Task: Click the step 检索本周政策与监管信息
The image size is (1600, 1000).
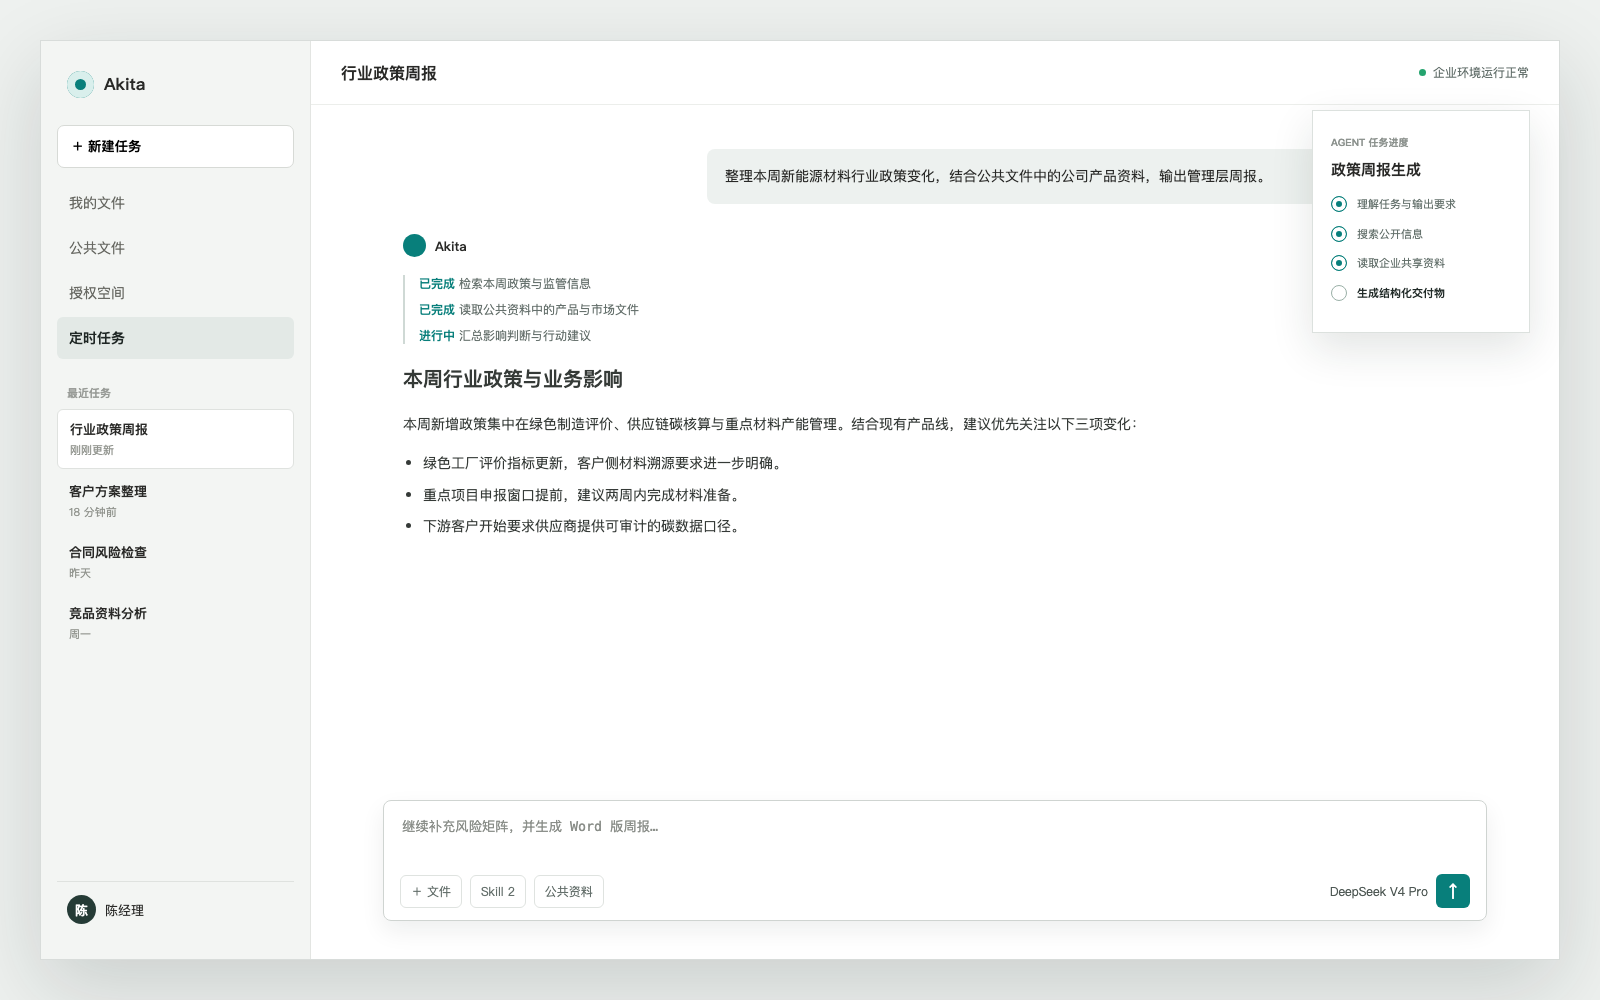Action: (525, 284)
